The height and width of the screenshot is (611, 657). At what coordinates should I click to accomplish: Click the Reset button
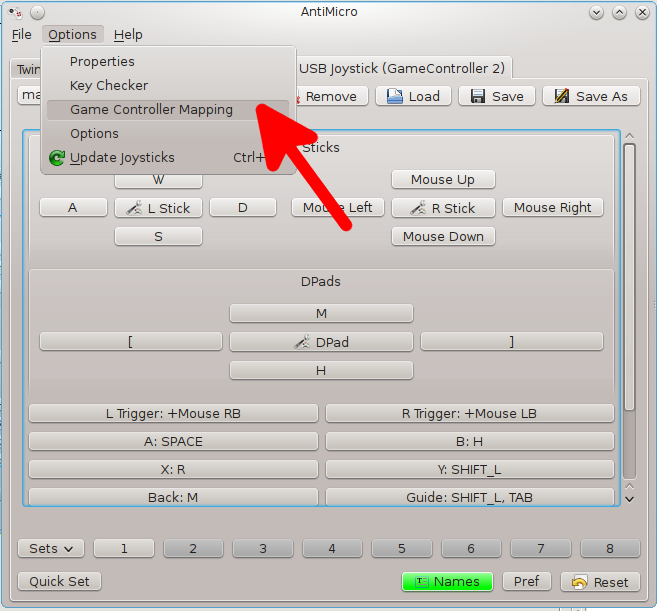point(601,582)
